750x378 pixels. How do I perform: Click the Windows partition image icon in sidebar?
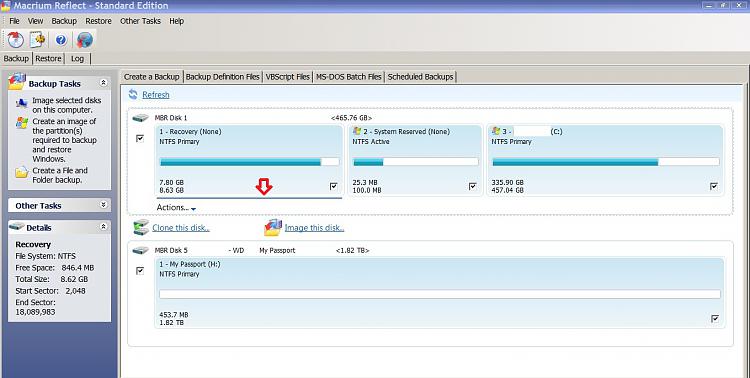[22, 122]
